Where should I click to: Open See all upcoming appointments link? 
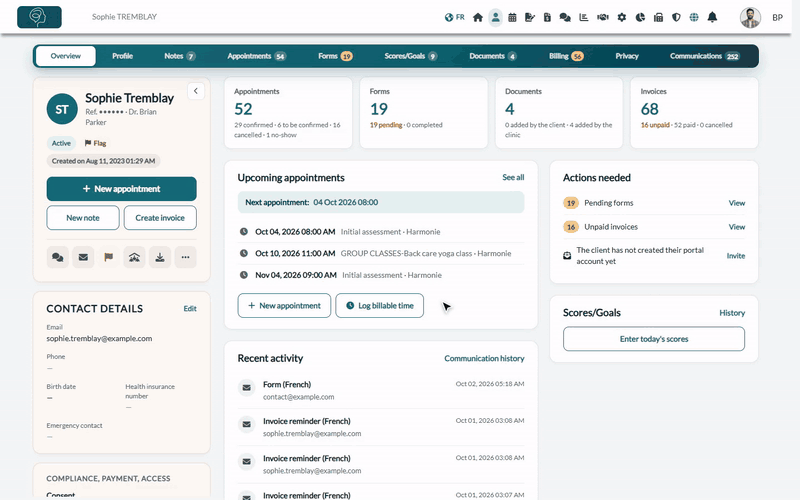[513, 178]
